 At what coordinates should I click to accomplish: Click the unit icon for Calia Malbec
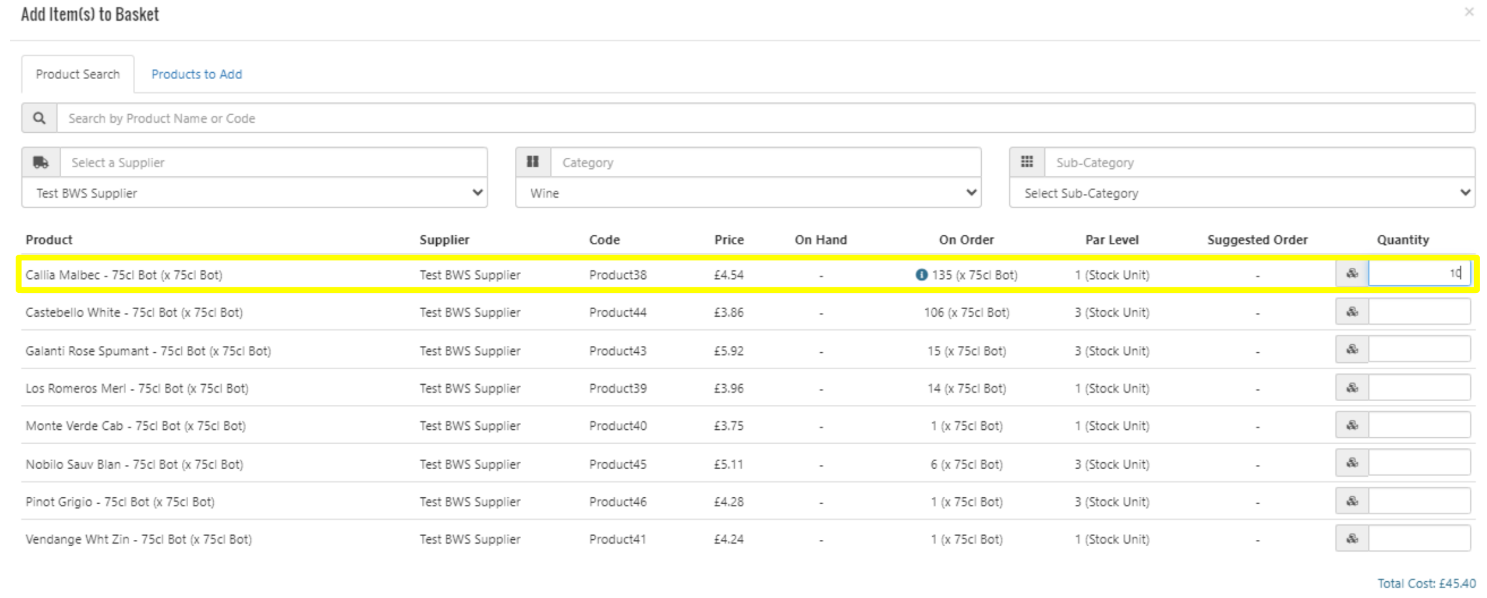pyautogui.click(x=1351, y=274)
